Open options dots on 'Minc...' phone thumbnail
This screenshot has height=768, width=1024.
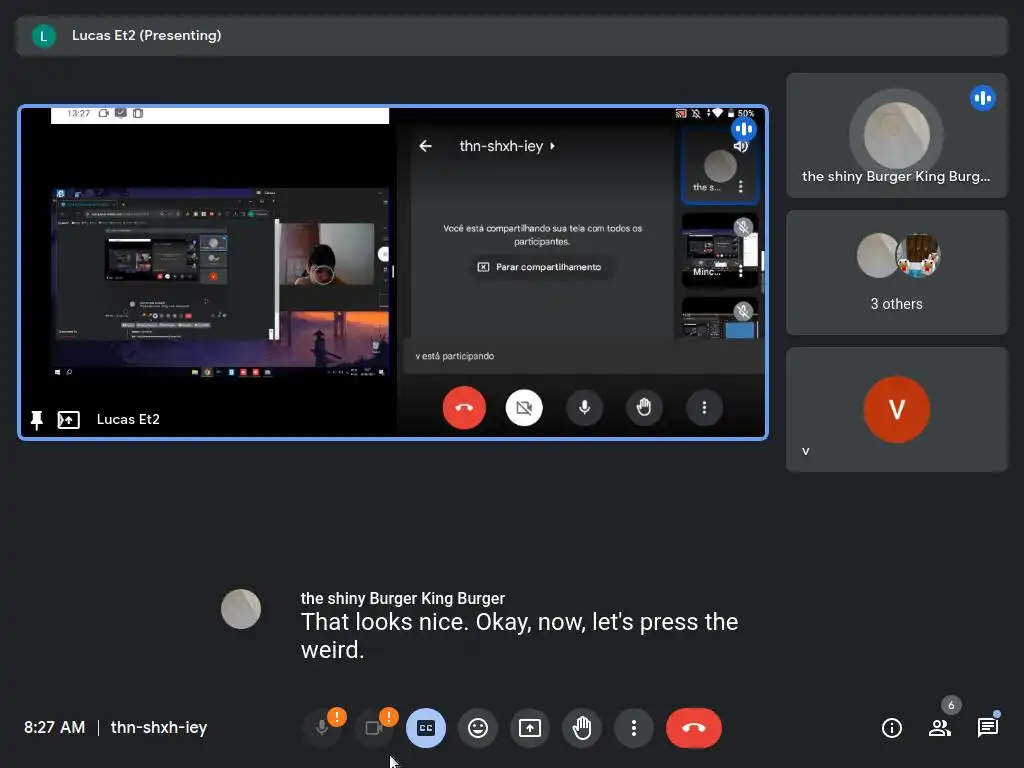coord(741,272)
